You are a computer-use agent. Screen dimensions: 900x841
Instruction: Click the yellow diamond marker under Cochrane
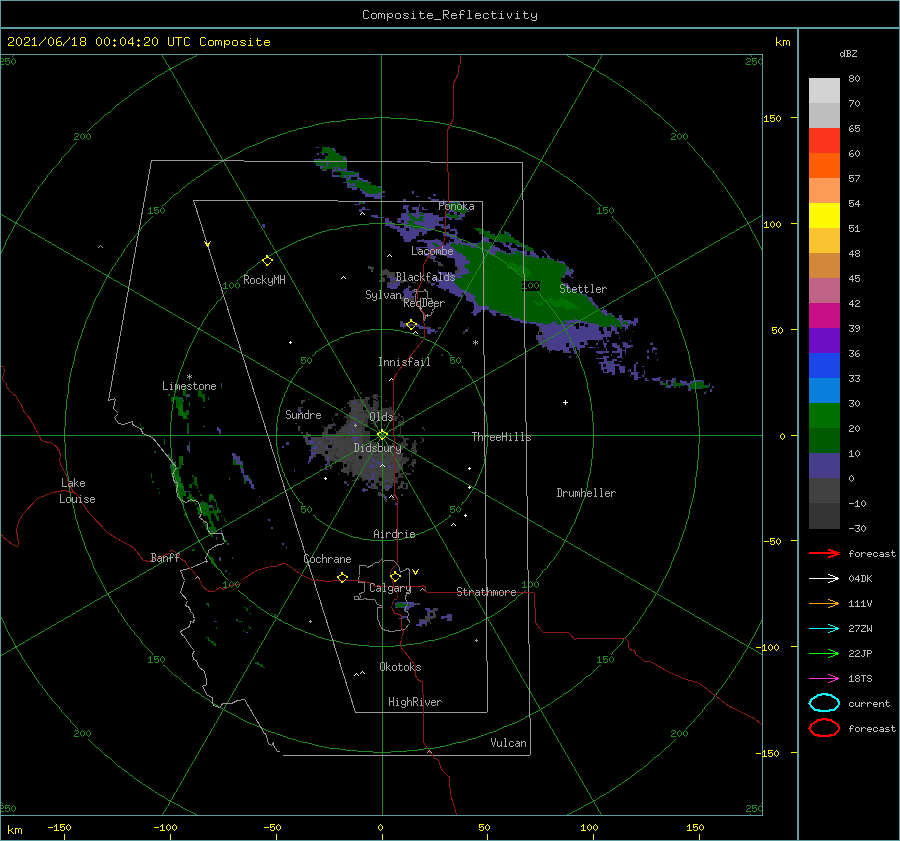tap(342, 577)
